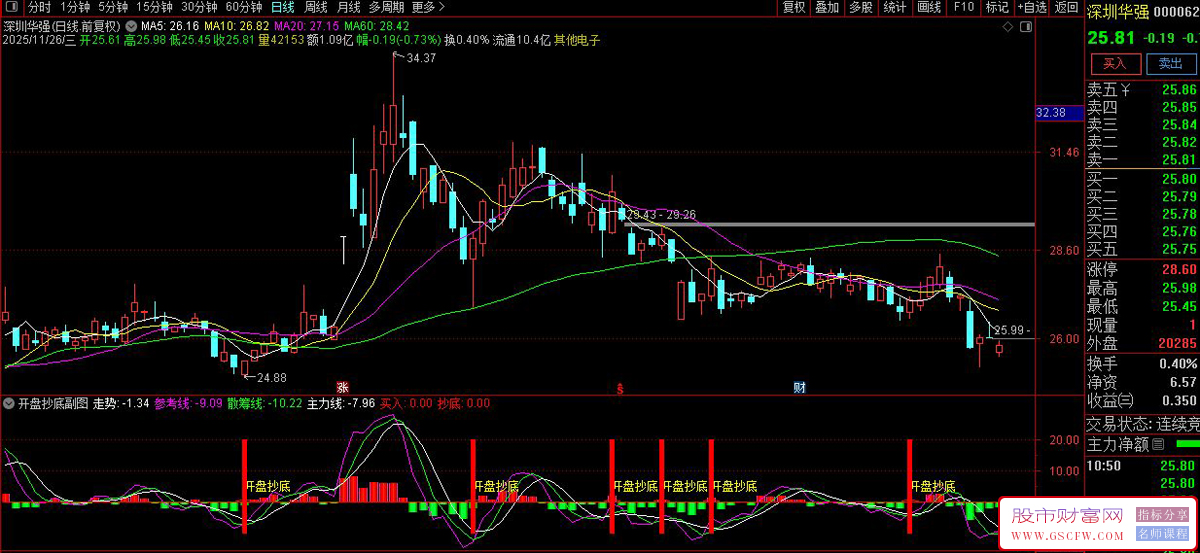
Task: Click the 主力线: -7.96 indicator value
Action: tap(340, 404)
